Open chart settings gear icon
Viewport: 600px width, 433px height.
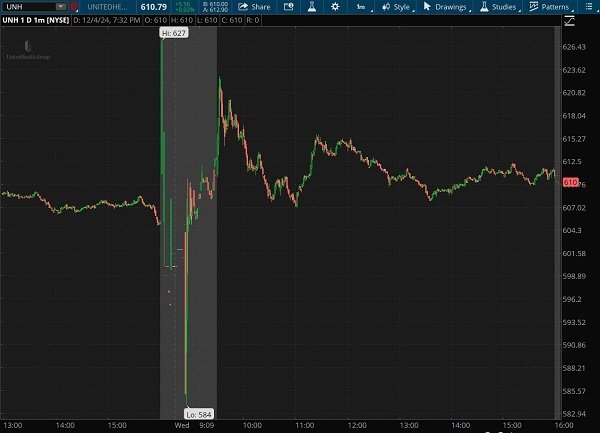pyautogui.click(x=334, y=7)
